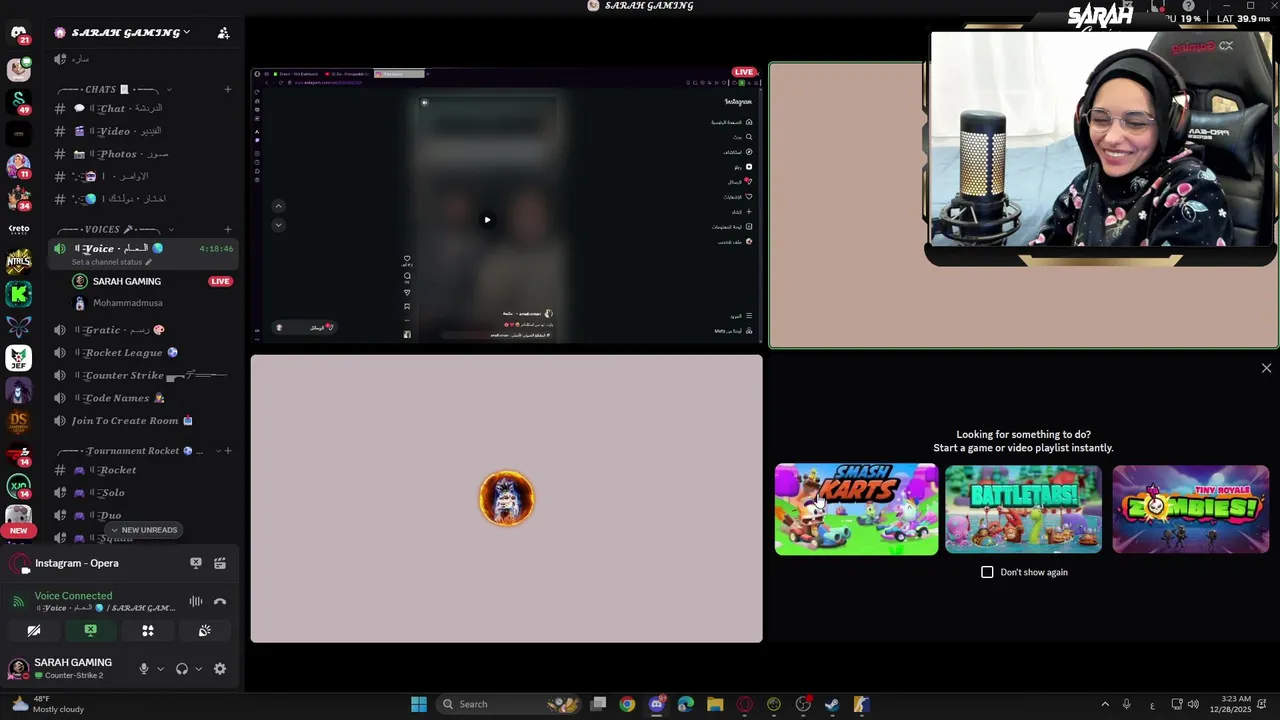Open Steam from taskbar
Image resolution: width=1280 pixels, height=720 pixels.
coord(832,704)
